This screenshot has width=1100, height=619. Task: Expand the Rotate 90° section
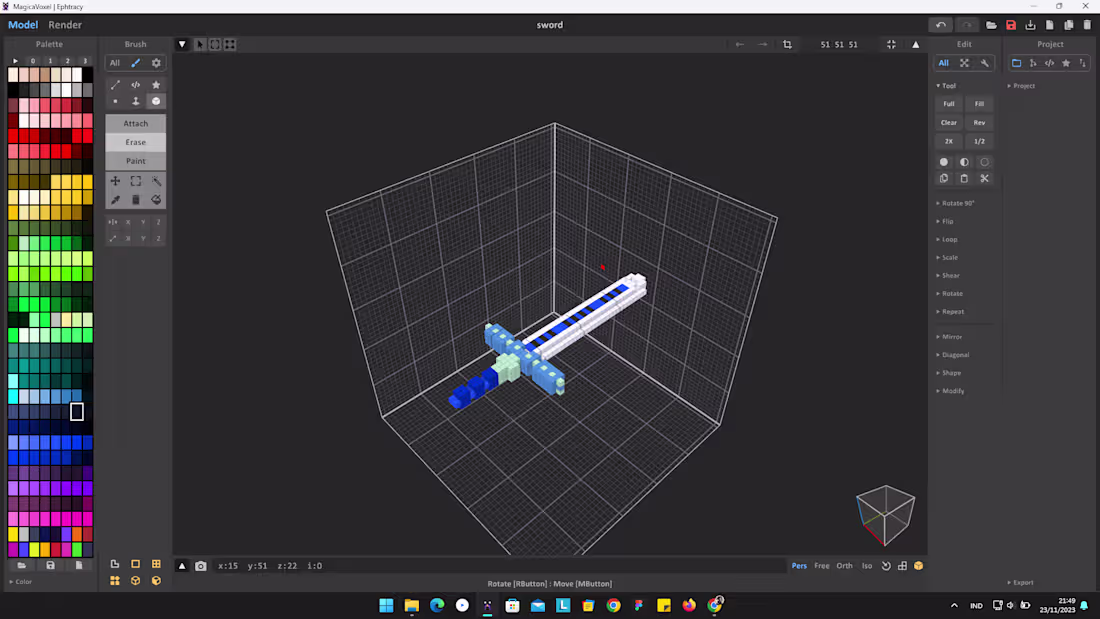[x=955, y=204]
